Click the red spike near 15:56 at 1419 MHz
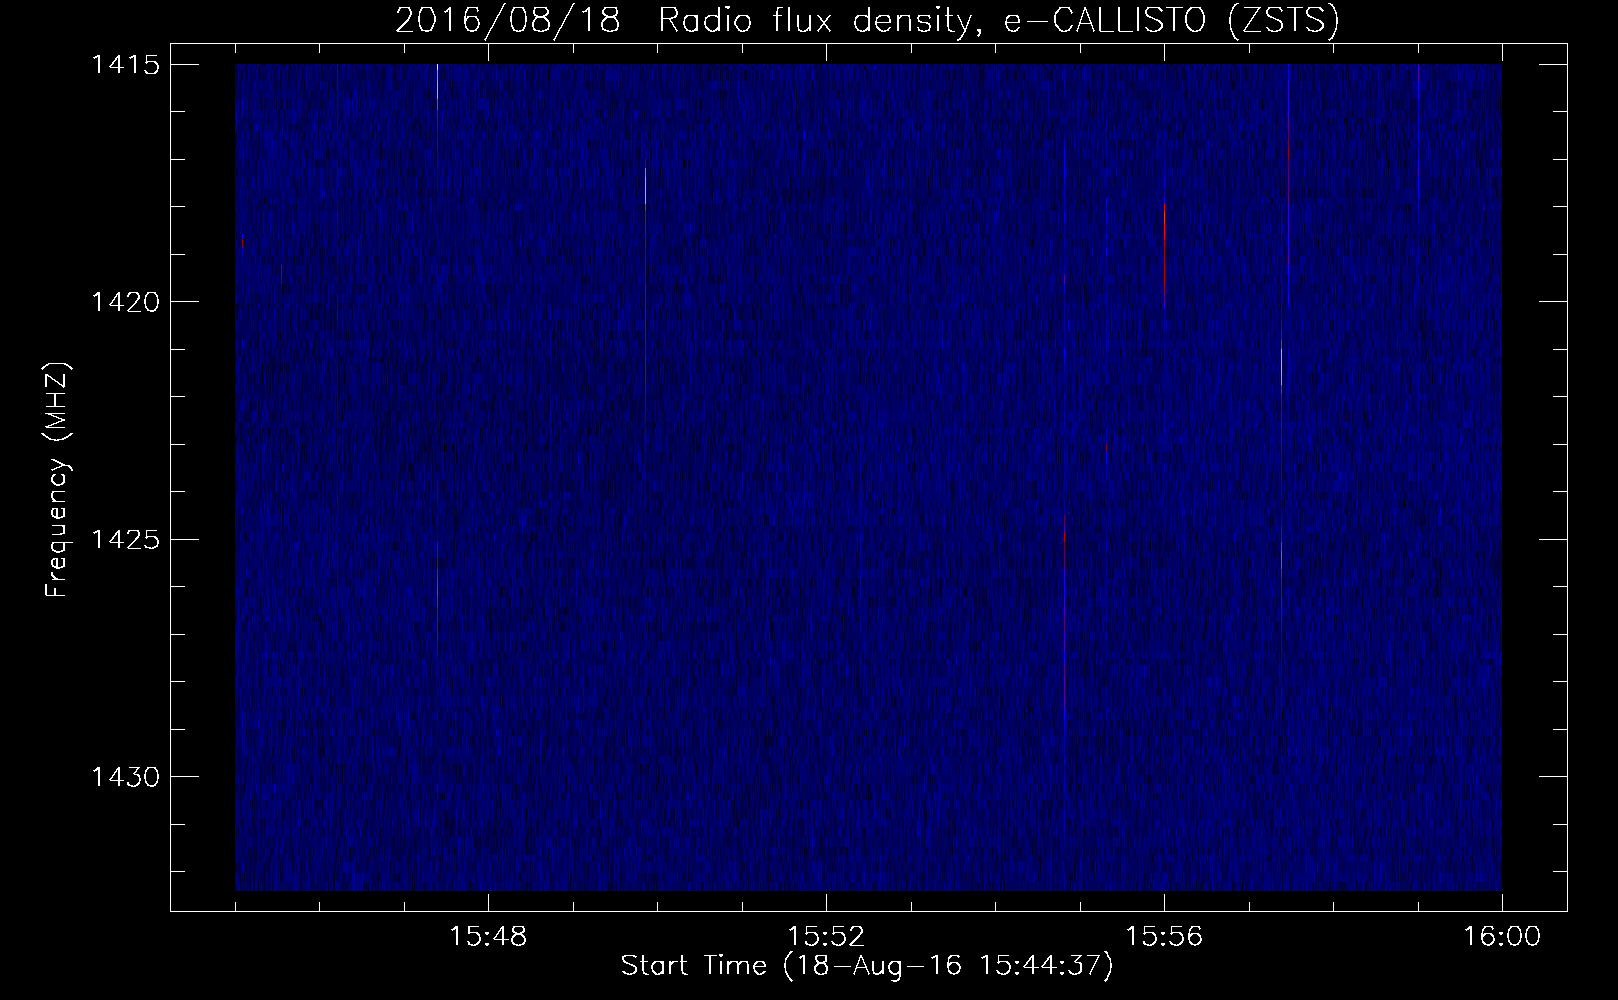Screen dimensions: 1618x1000 1165,255
